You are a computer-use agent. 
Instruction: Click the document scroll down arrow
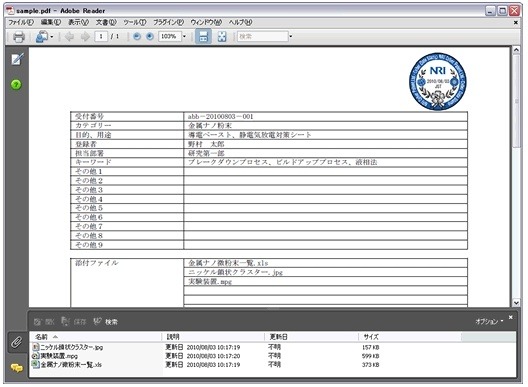click(516, 302)
